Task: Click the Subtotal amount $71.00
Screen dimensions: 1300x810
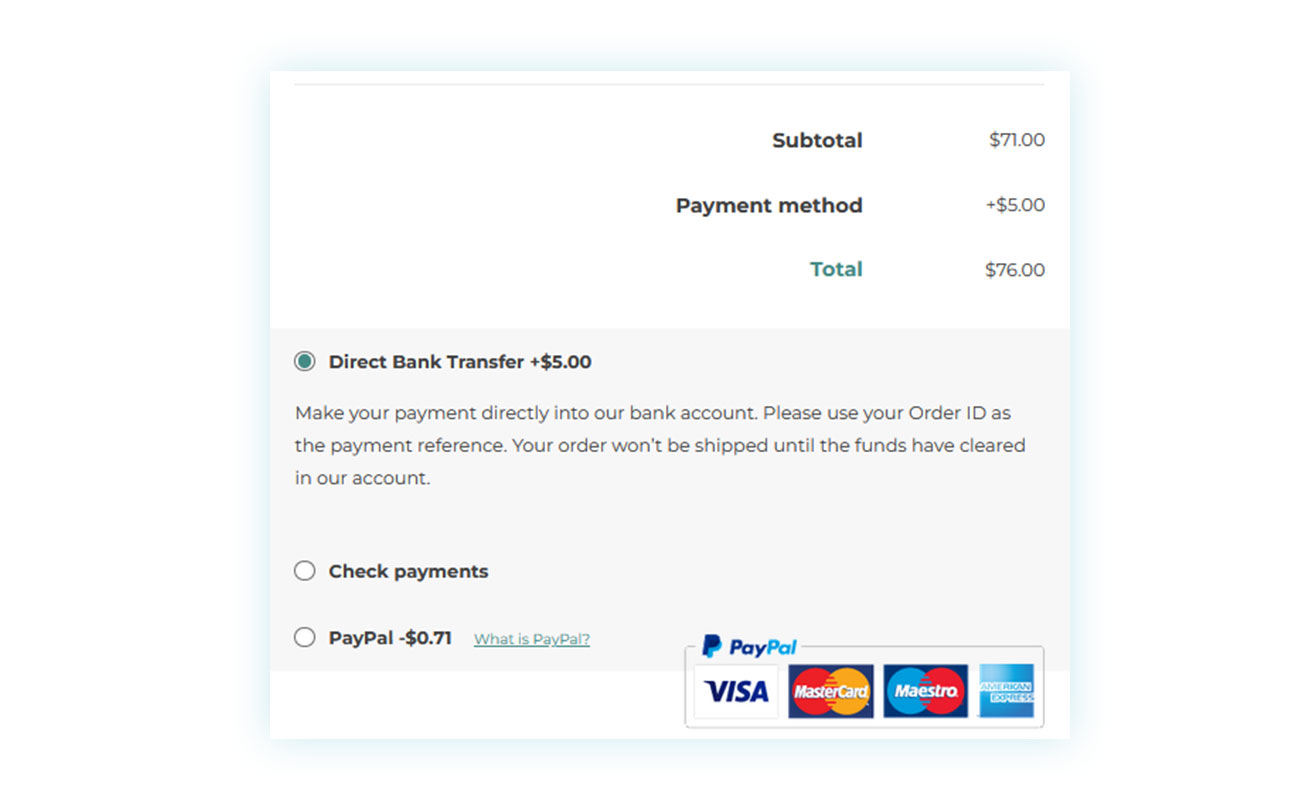Action: point(1017,140)
